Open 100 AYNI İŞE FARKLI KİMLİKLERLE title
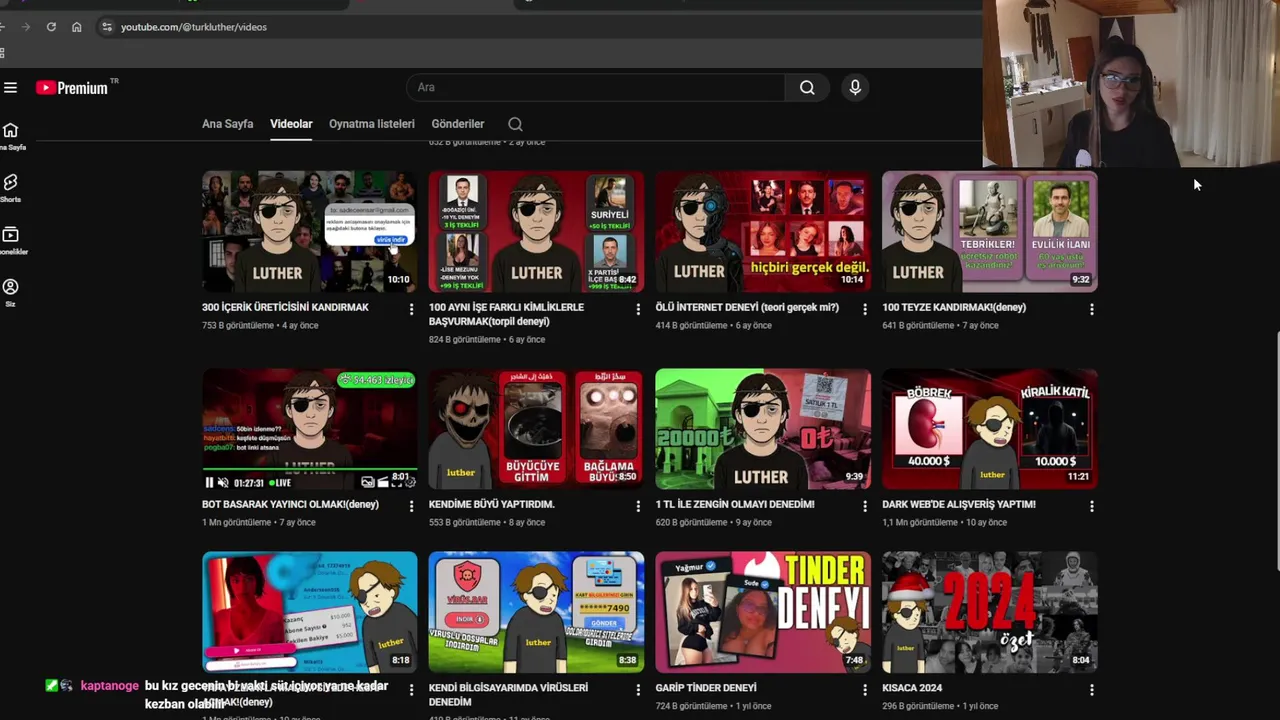 point(506,314)
